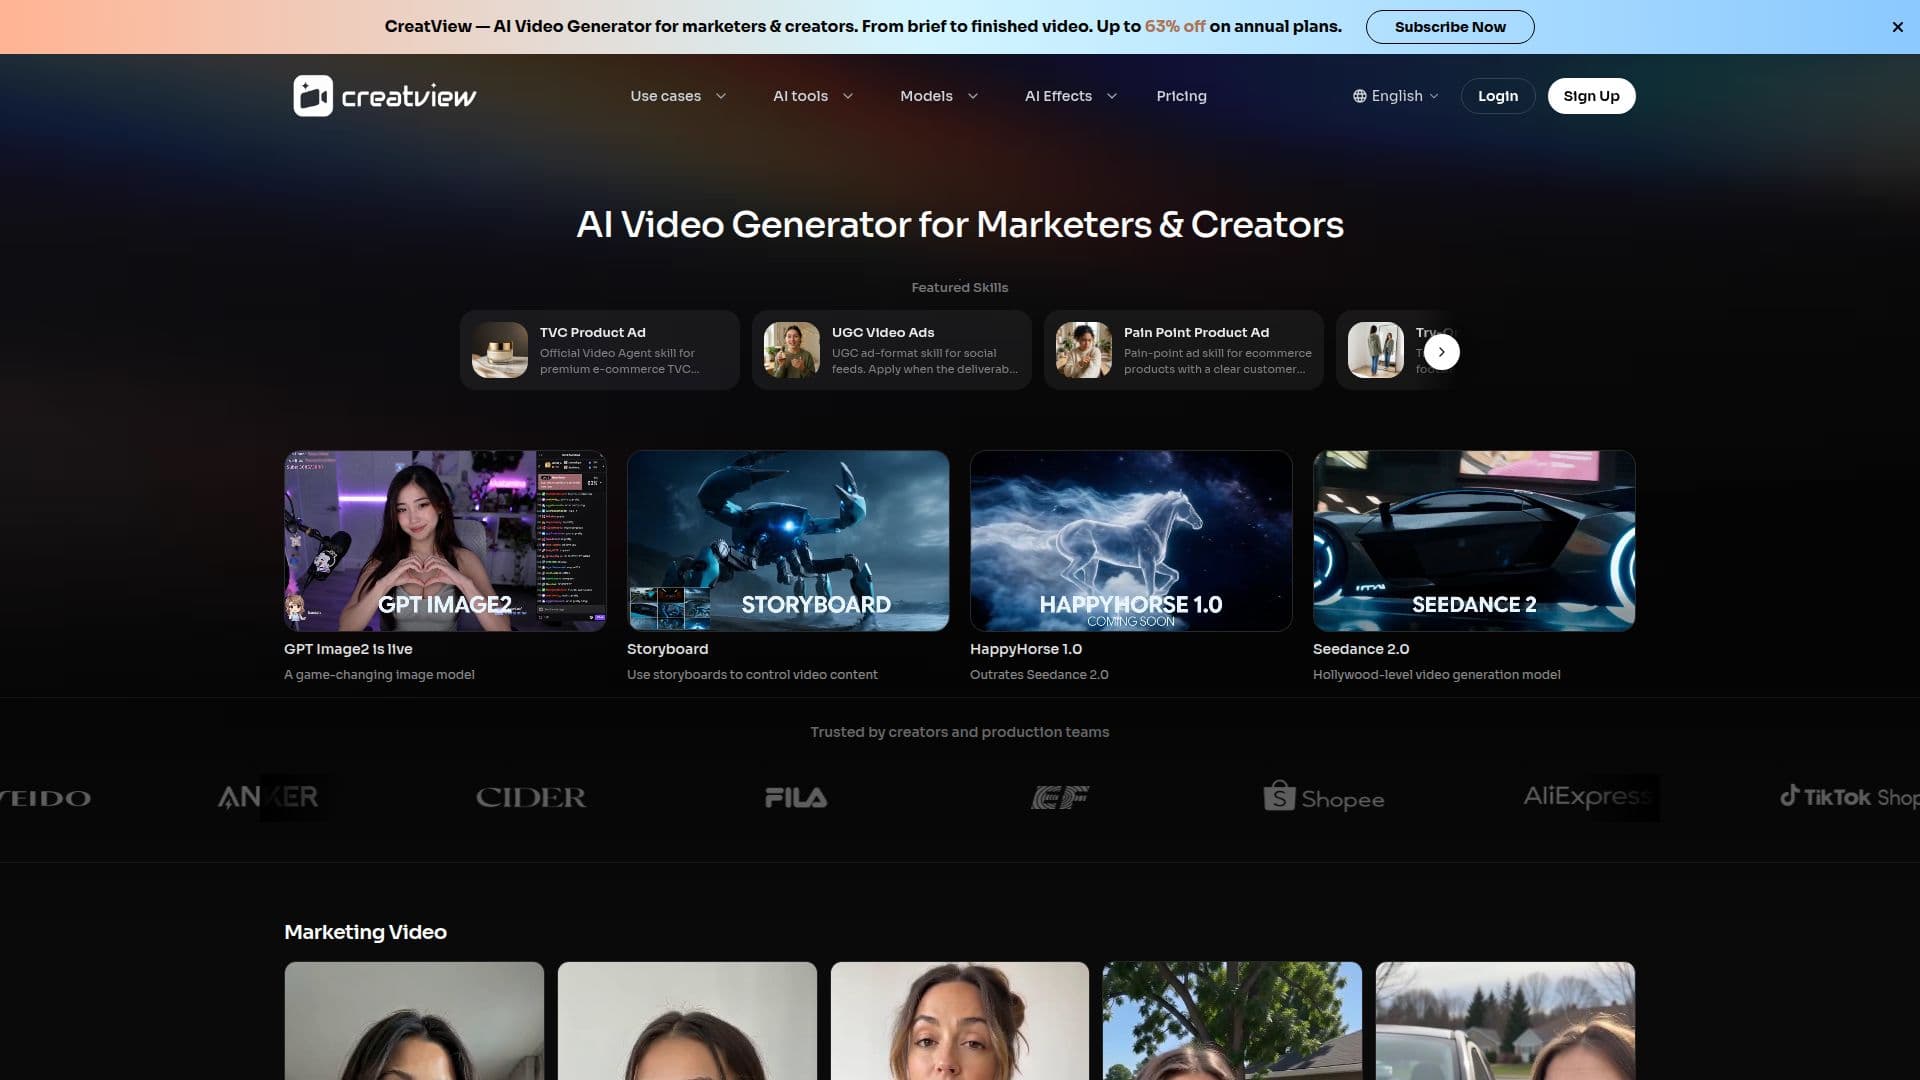Click the Anker brand logo
This screenshot has width=1920, height=1080.
(x=268, y=797)
